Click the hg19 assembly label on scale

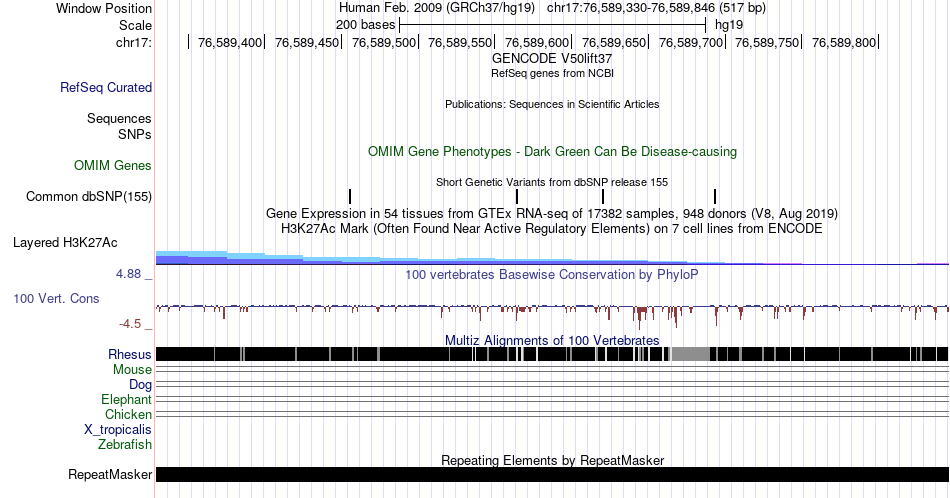pyautogui.click(x=729, y=25)
